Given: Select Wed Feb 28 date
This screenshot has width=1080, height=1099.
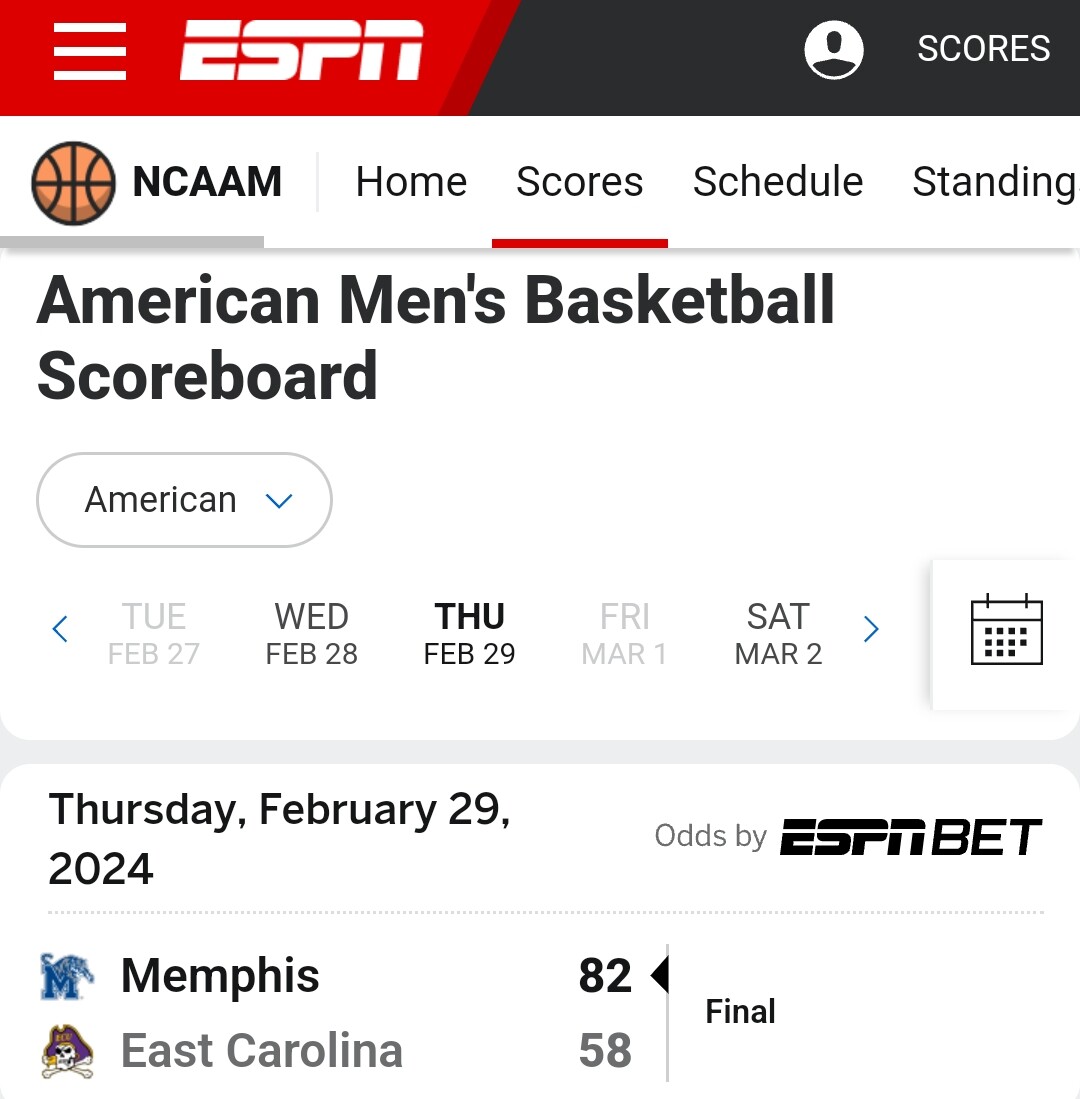Looking at the screenshot, I should click(x=312, y=634).
